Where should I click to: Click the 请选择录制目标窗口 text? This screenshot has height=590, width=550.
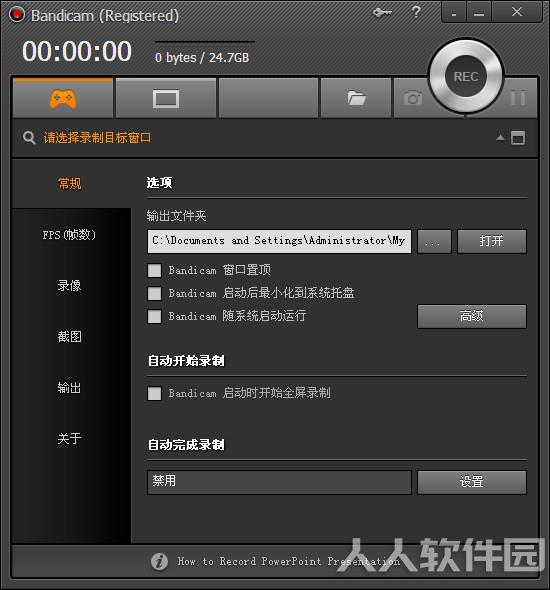pos(97,138)
